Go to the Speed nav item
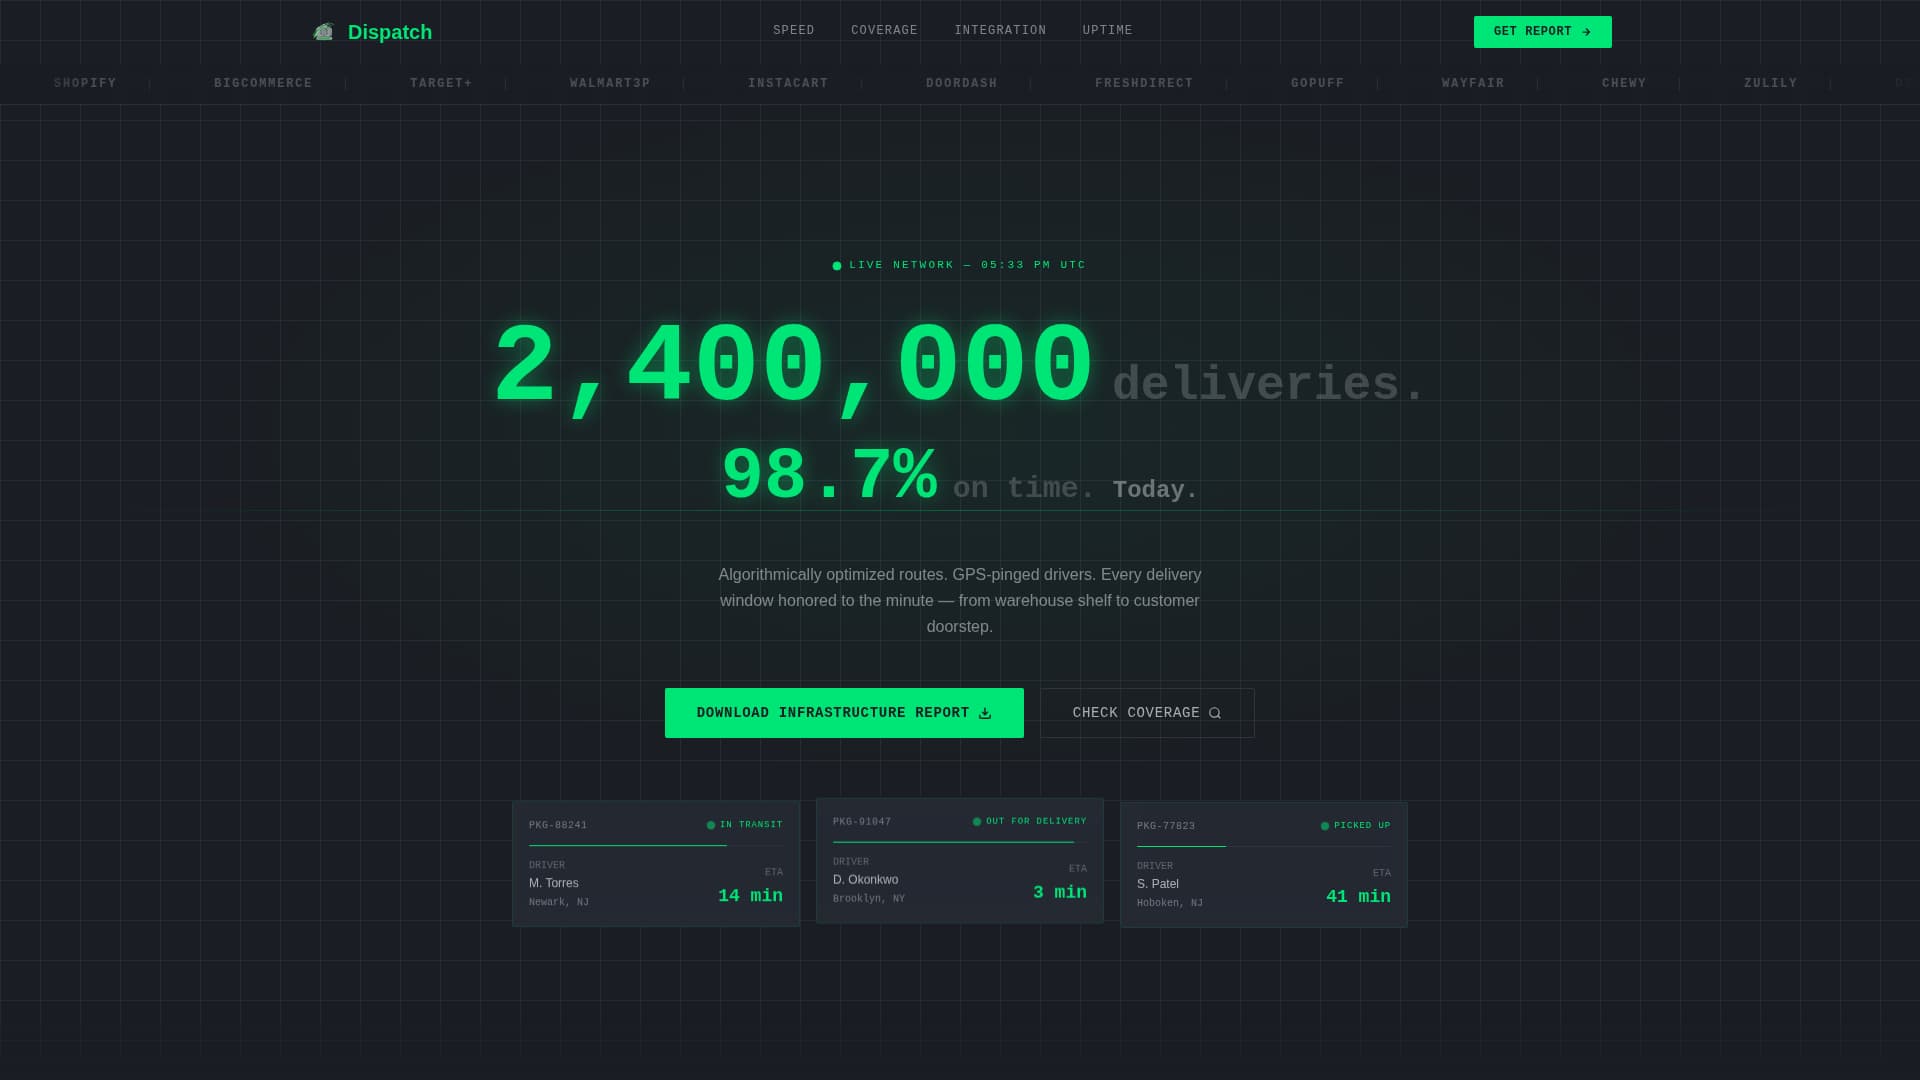1920x1080 pixels. coord(794,31)
